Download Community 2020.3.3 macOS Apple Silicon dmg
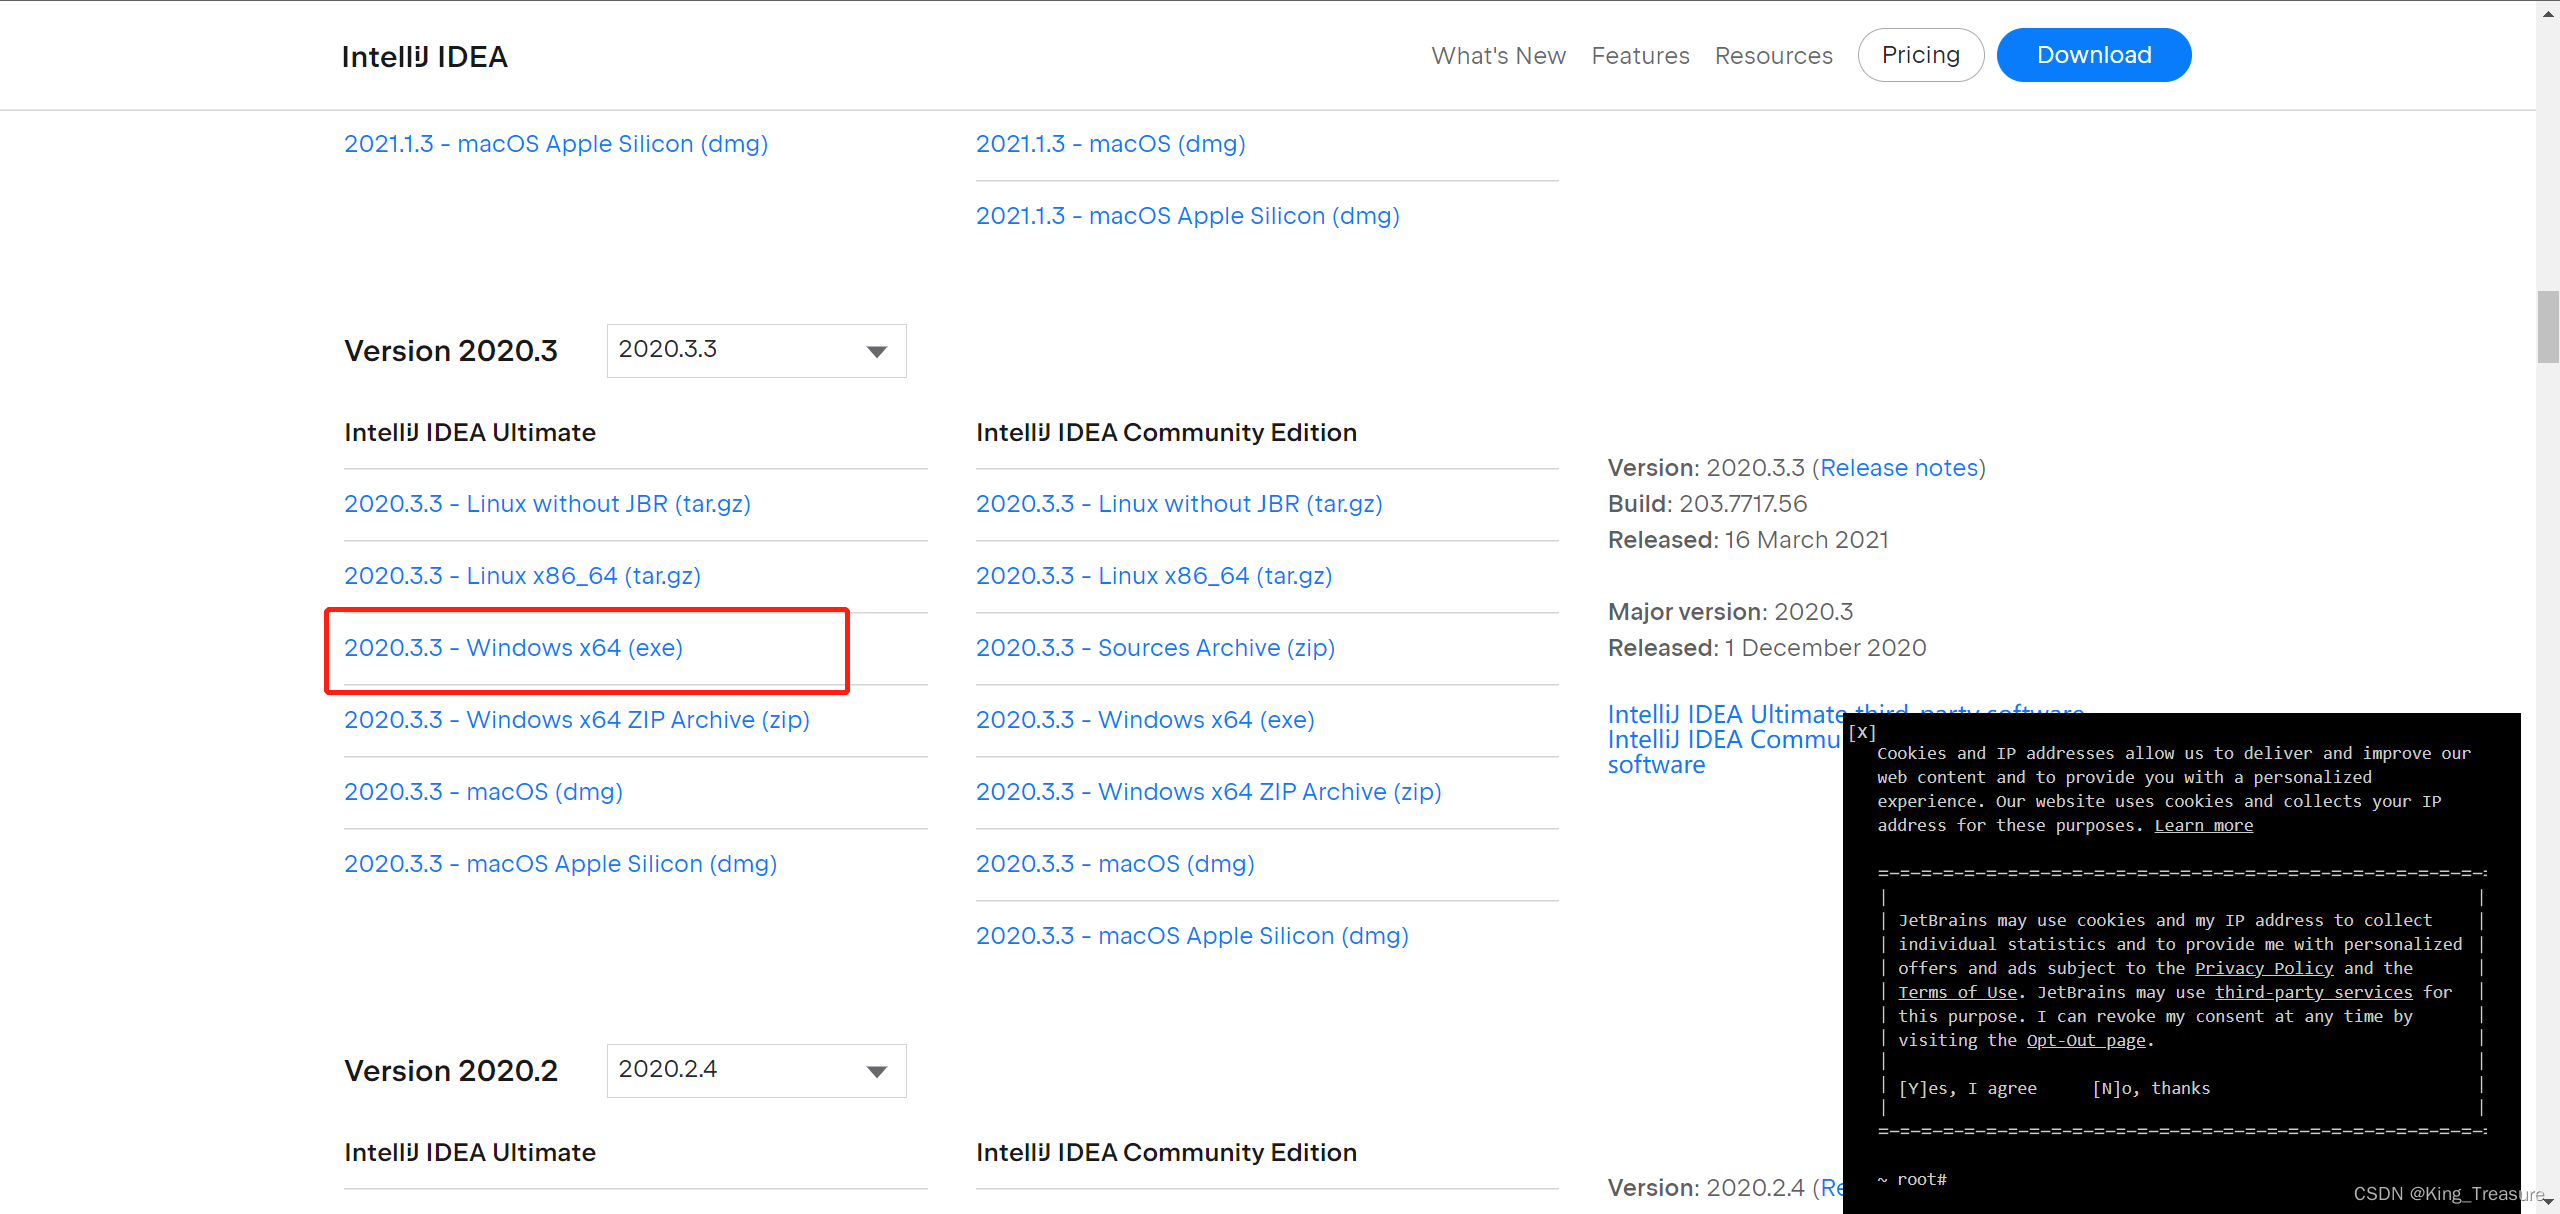Screen dimensions: 2560x1214 coord(1192,936)
